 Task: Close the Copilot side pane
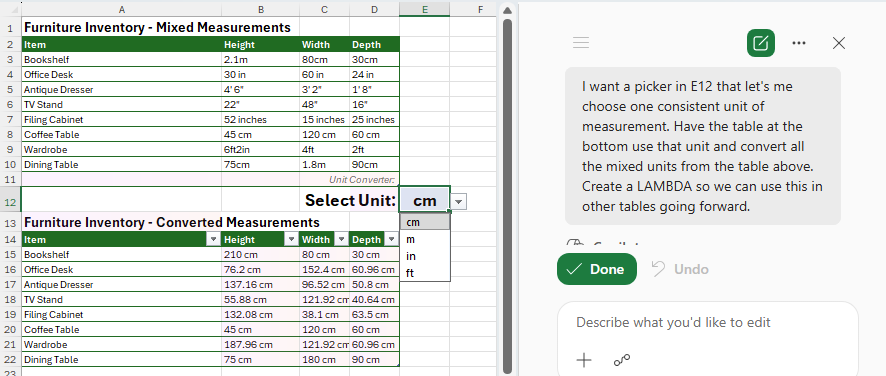839,43
